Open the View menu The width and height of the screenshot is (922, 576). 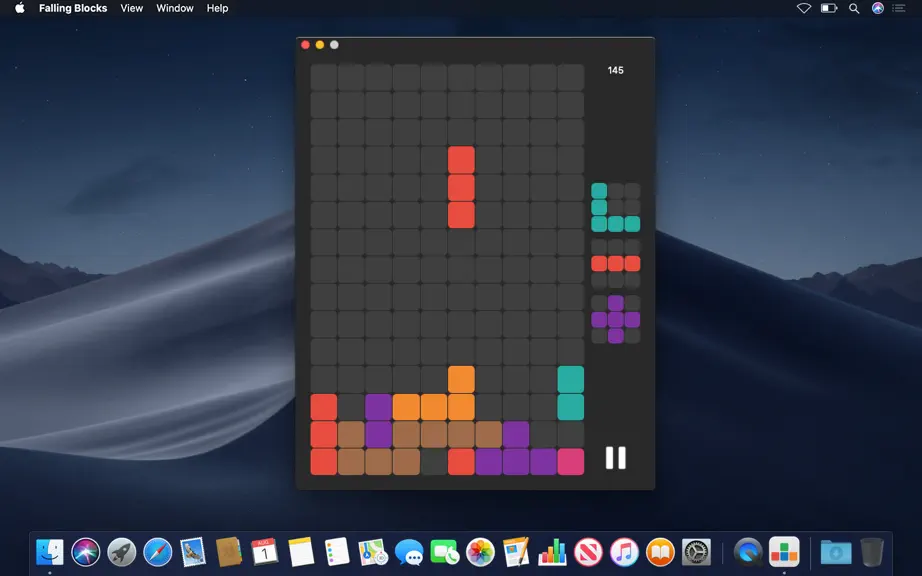131,8
